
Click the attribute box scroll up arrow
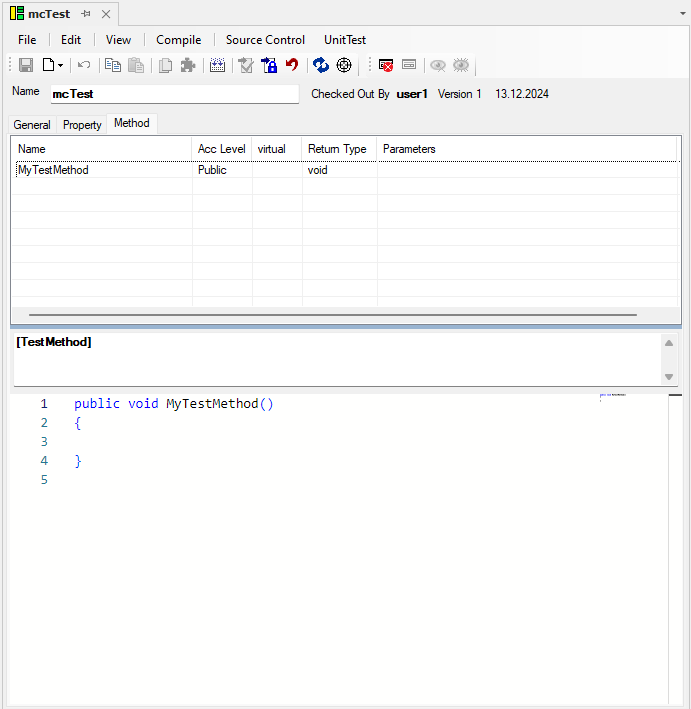(x=669, y=343)
